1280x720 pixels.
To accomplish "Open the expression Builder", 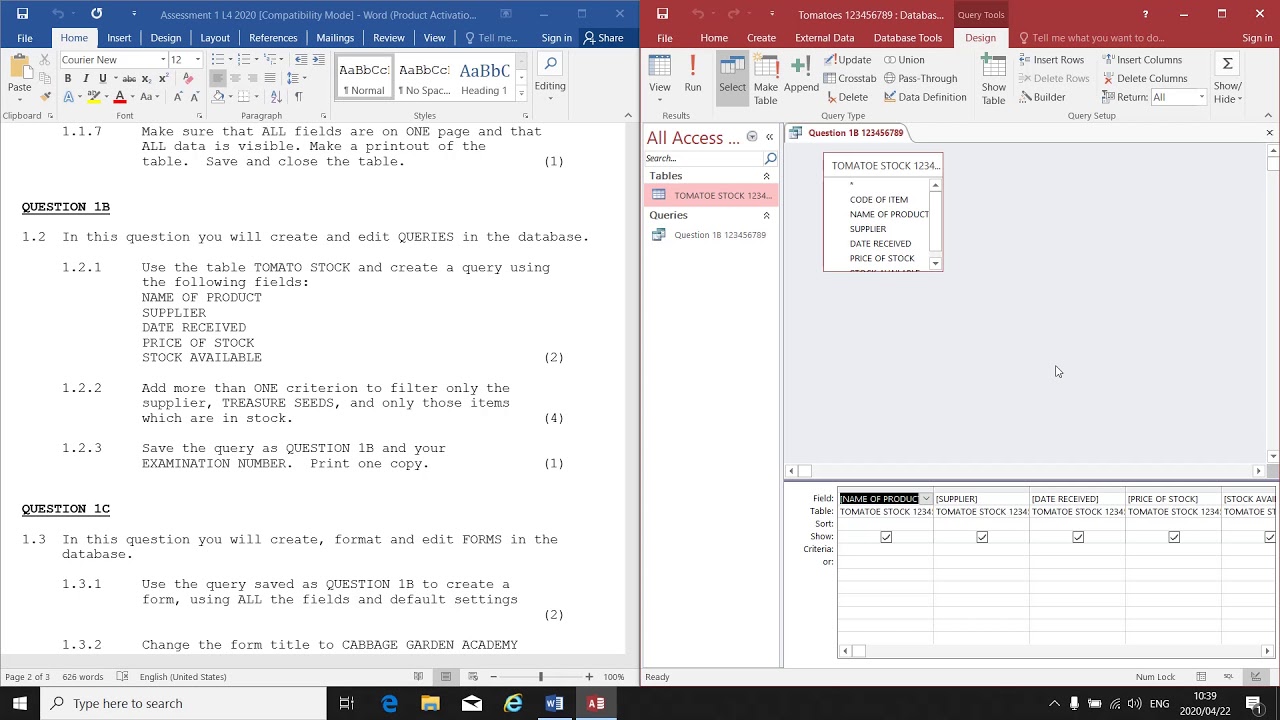I will coord(1041,97).
